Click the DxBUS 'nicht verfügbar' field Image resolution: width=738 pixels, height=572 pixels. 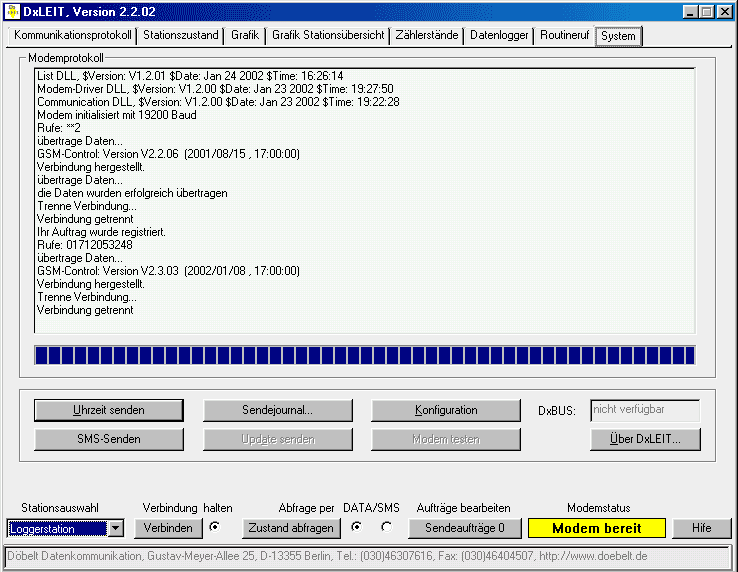[645, 410]
